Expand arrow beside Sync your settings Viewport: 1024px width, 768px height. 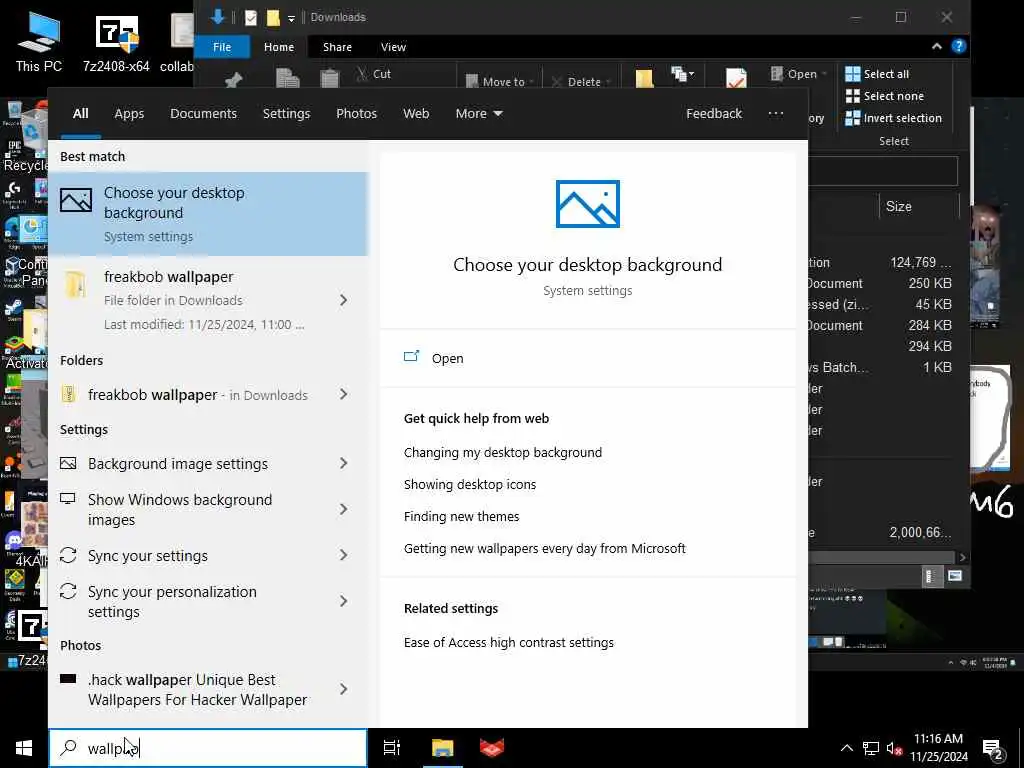344,556
